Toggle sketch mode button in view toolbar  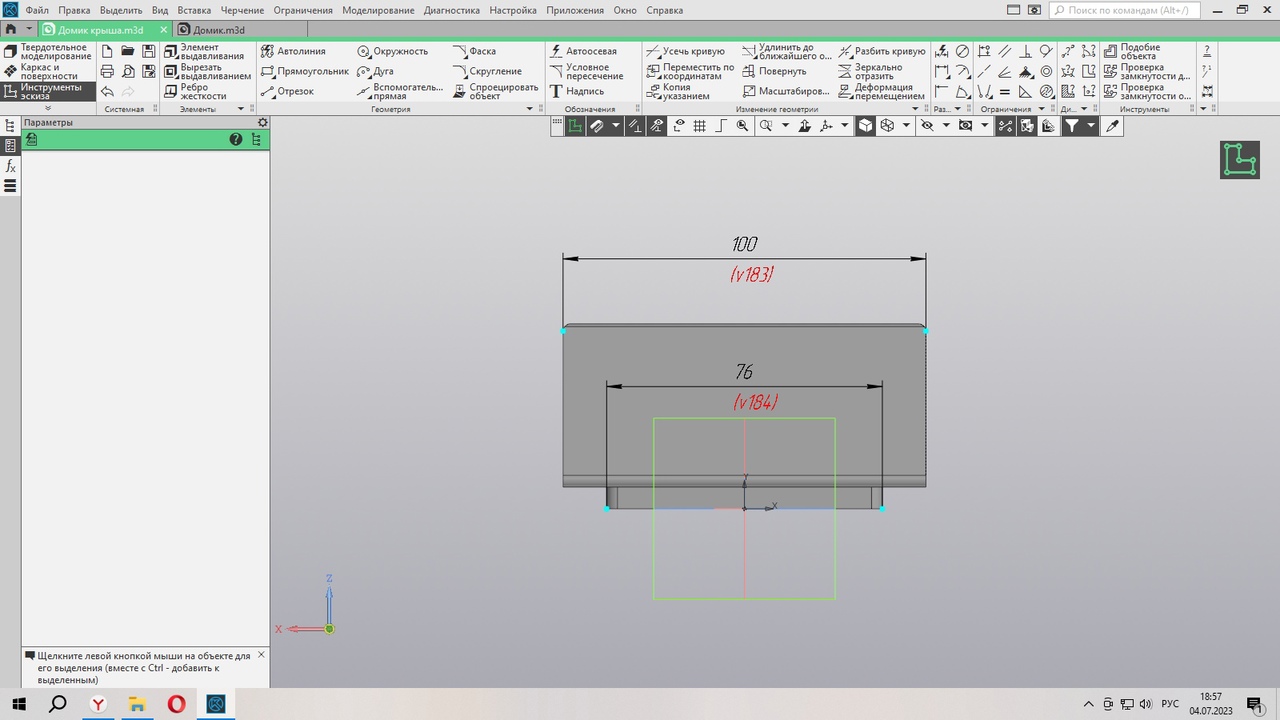pyautogui.click(x=576, y=126)
